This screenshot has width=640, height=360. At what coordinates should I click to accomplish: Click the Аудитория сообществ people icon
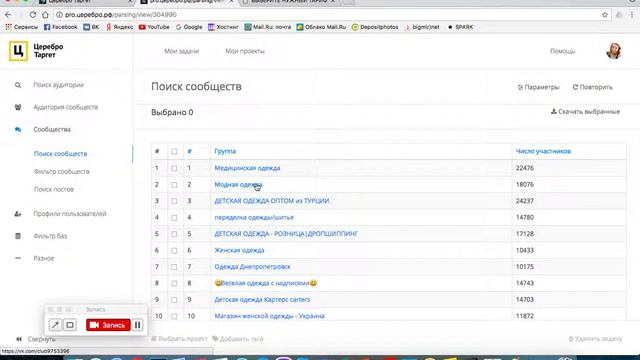point(18,107)
